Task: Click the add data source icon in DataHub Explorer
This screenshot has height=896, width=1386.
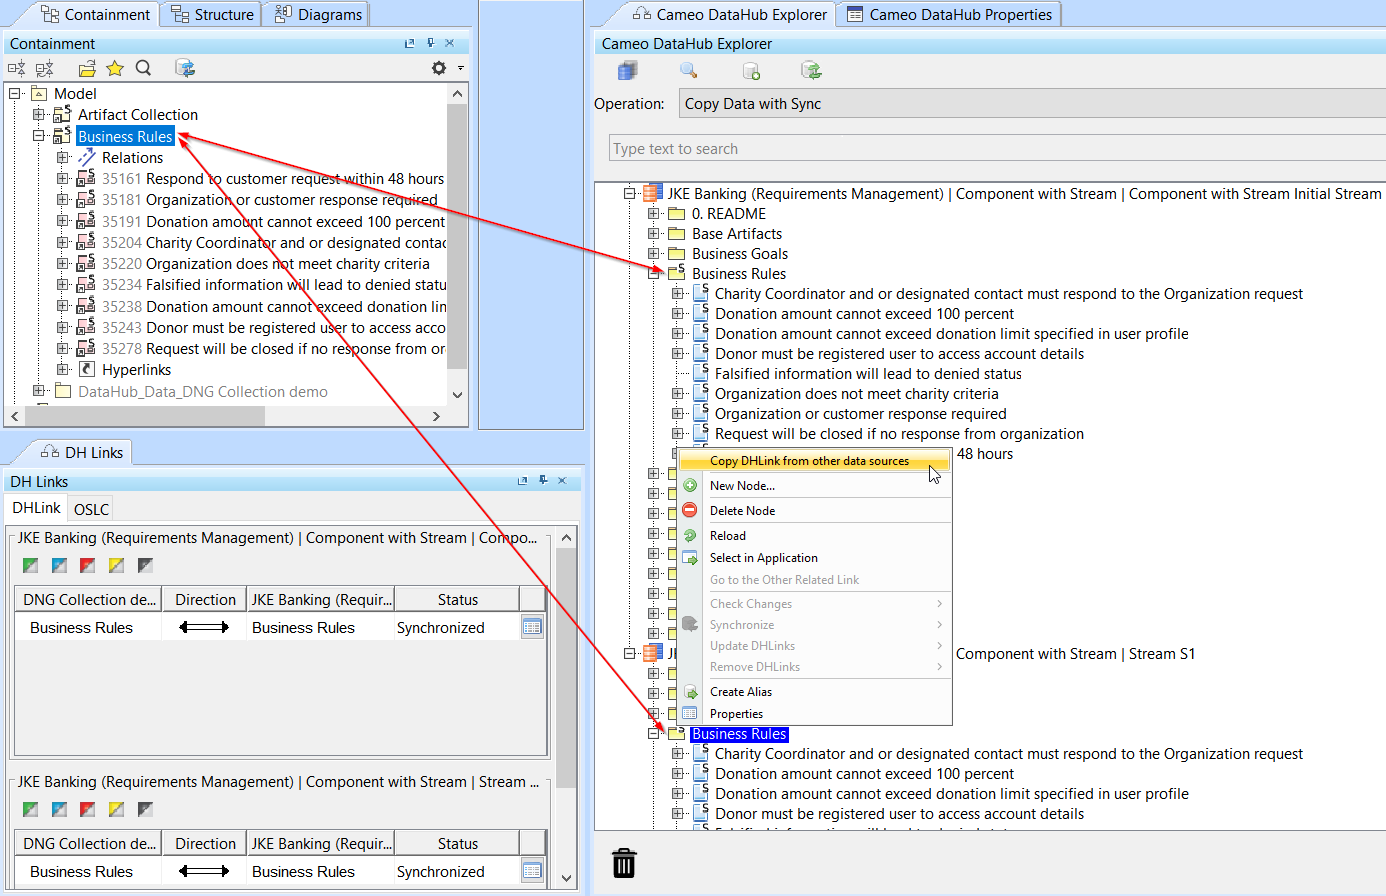Action: [x=751, y=71]
